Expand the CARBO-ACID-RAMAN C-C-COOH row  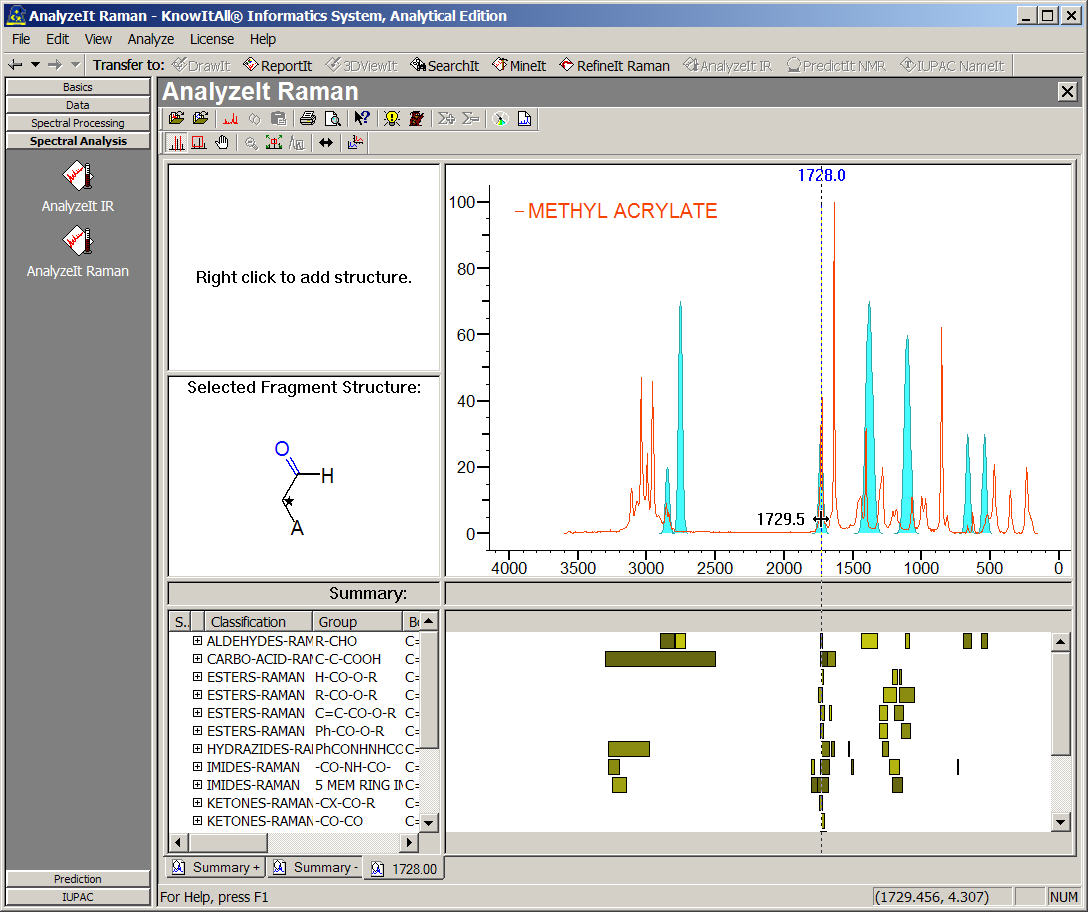coord(197,659)
